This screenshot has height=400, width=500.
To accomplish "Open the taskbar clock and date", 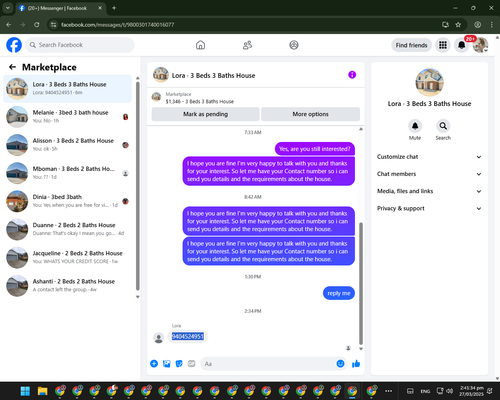I will tap(471, 391).
